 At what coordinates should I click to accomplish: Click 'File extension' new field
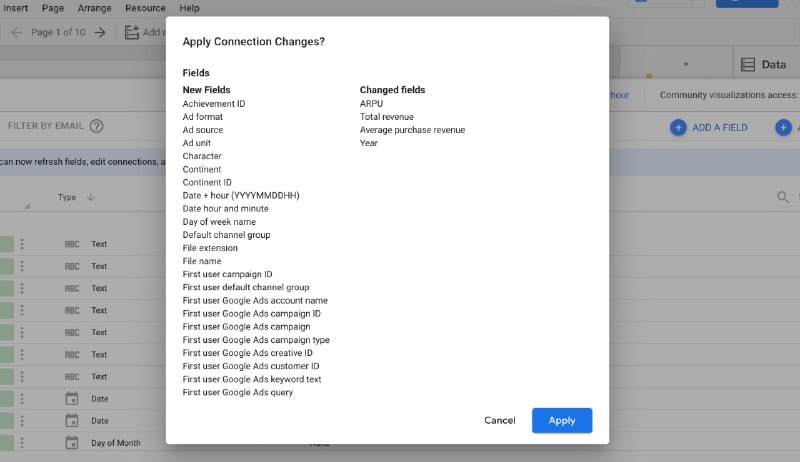coord(210,248)
